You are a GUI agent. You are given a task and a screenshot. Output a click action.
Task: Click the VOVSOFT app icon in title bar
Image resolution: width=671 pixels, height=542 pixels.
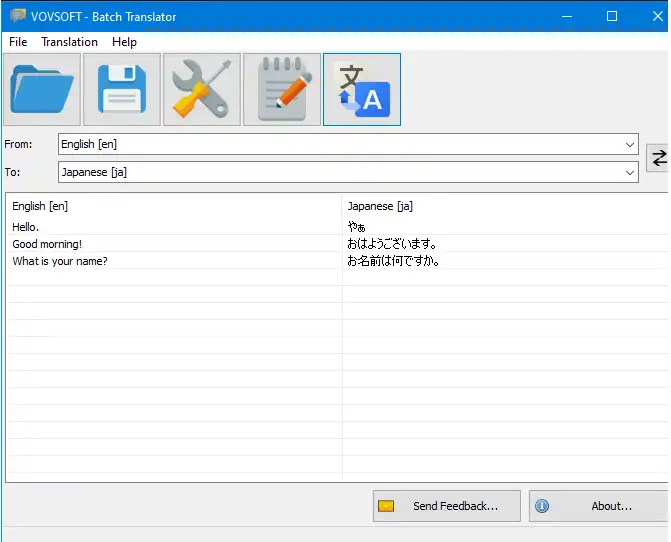(17, 16)
